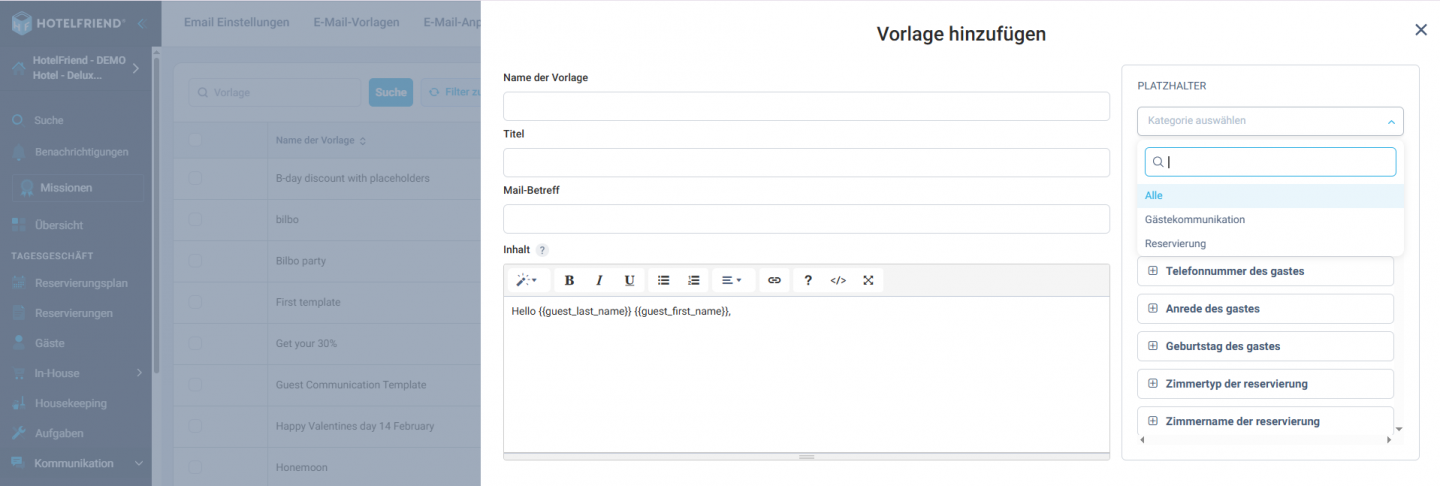
Task: Toggle bold formatting in editor toolbar
Action: pyautogui.click(x=569, y=281)
